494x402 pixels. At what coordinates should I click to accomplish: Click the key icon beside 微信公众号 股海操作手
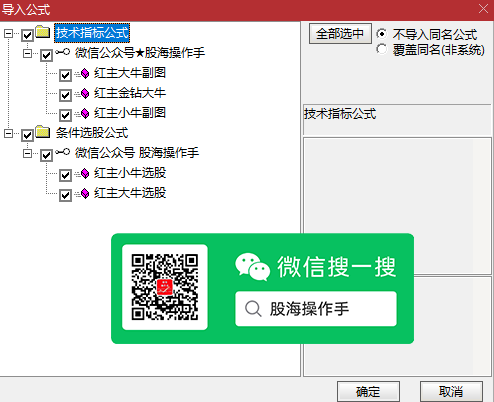(62, 152)
